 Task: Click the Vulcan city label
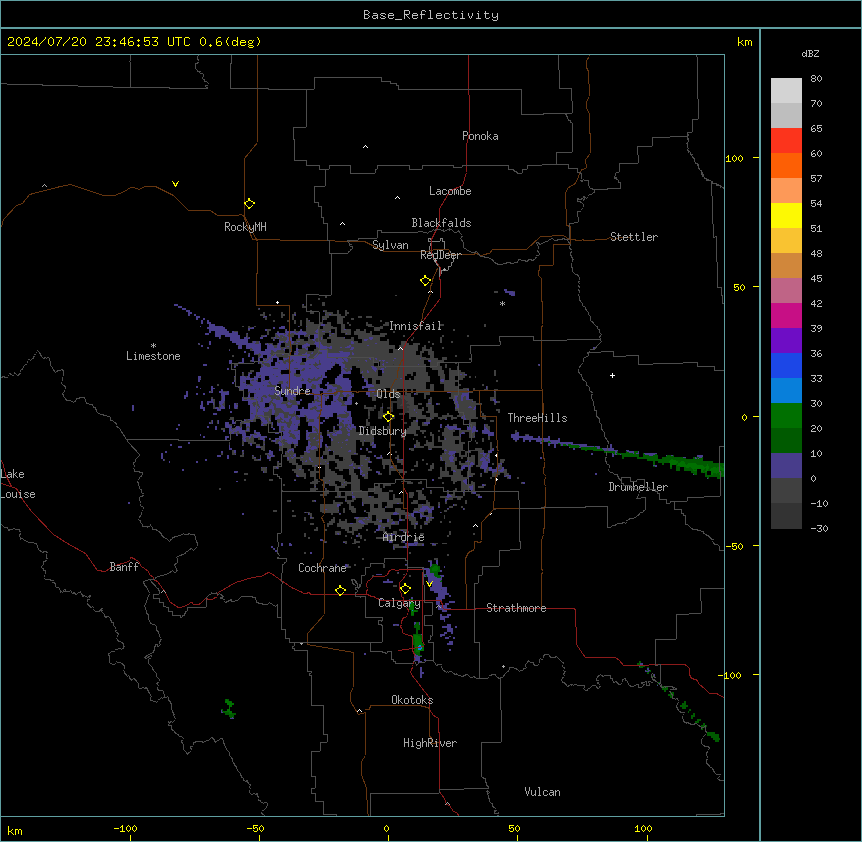tap(542, 792)
